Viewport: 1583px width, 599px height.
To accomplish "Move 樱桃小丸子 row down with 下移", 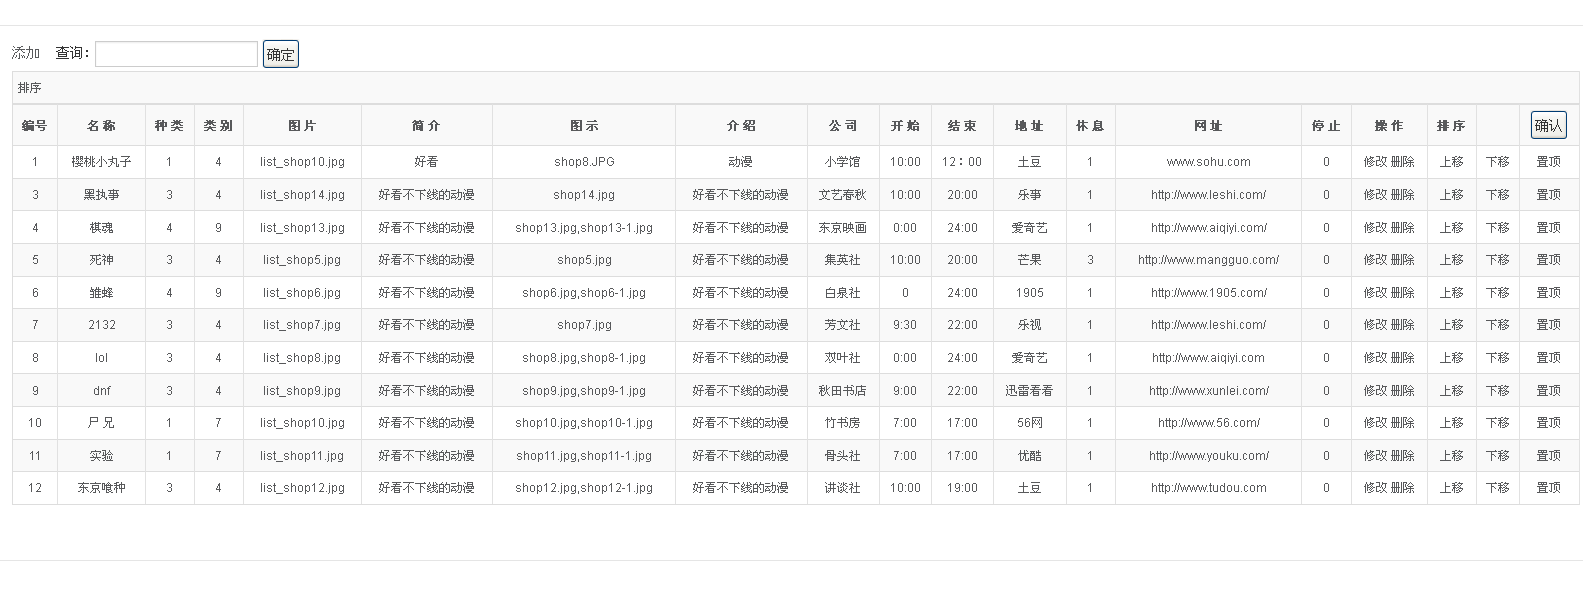I will click(1497, 162).
